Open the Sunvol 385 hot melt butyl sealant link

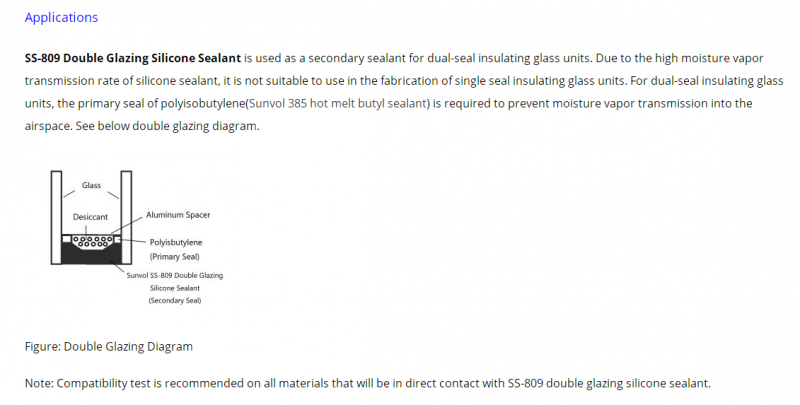click(x=338, y=104)
